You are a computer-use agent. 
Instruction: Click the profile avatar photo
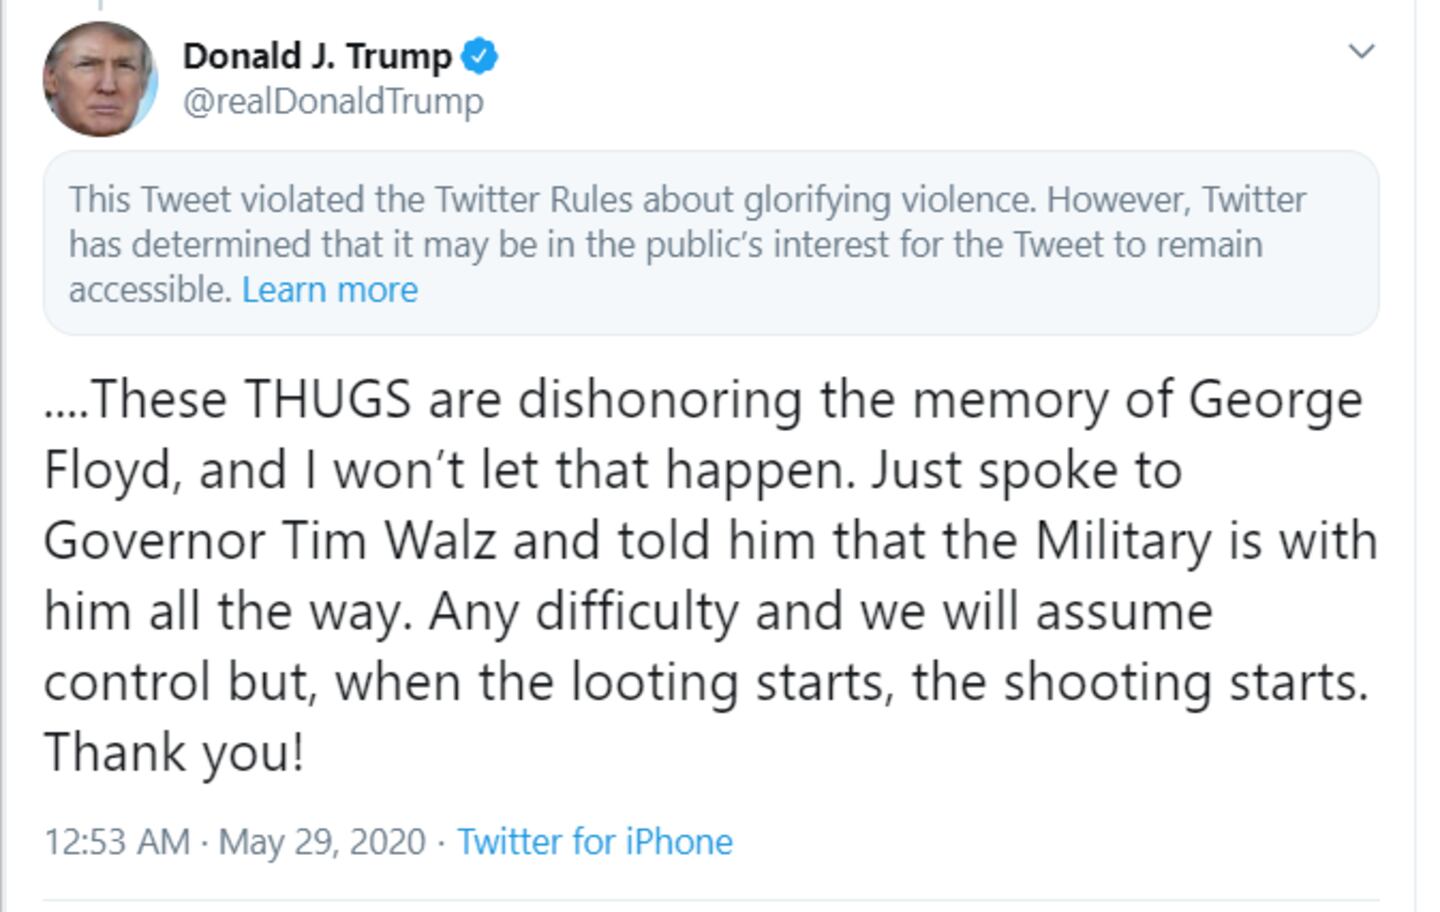[100, 80]
